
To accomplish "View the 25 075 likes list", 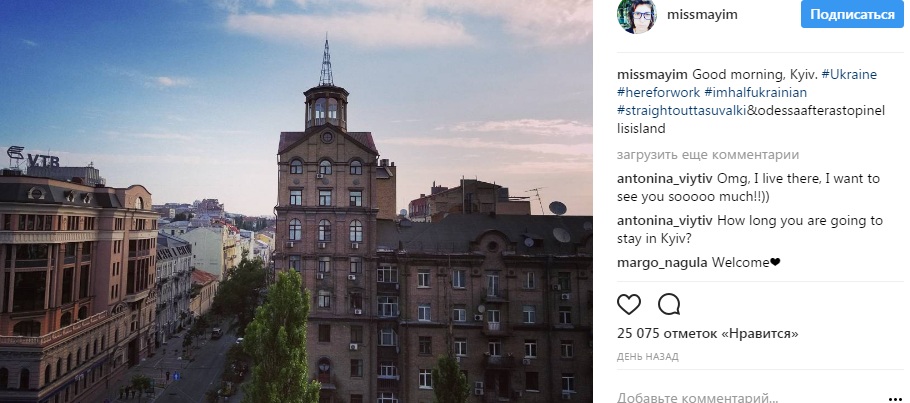I will pyautogui.click(x=707, y=334).
